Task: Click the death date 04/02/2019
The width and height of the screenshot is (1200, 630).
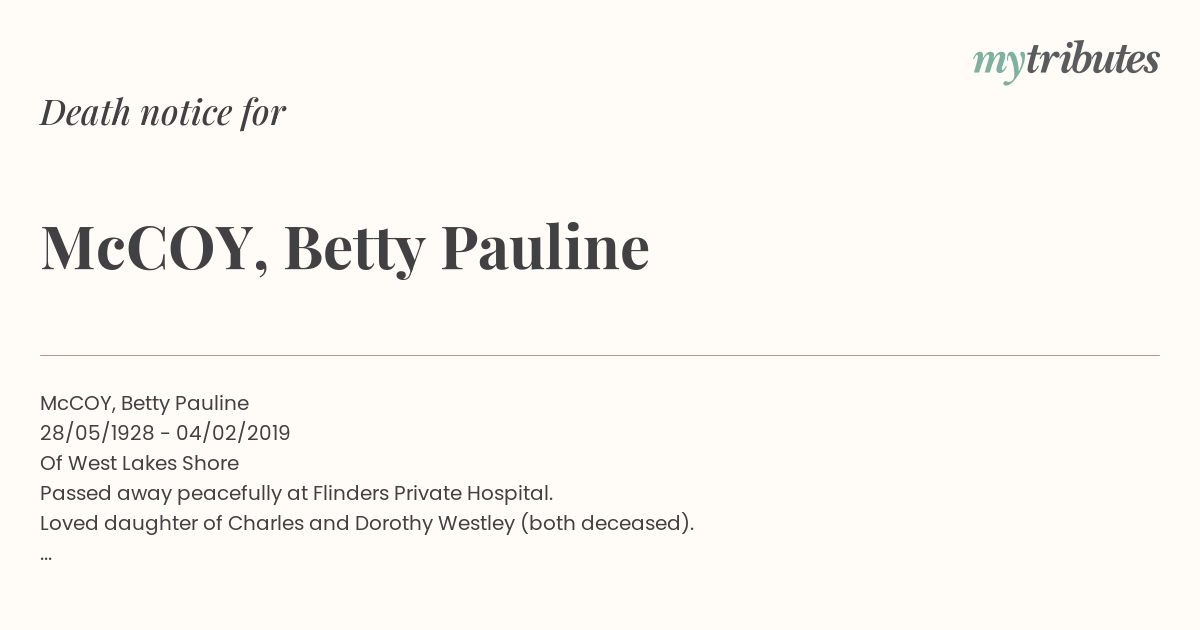Action: pyautogui.click(x=233, y=433)
